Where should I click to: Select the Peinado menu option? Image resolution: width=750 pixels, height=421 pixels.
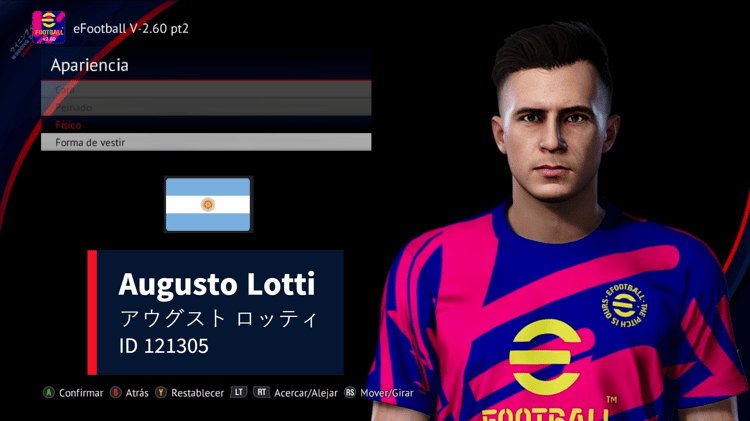click(x=206, y=107)
